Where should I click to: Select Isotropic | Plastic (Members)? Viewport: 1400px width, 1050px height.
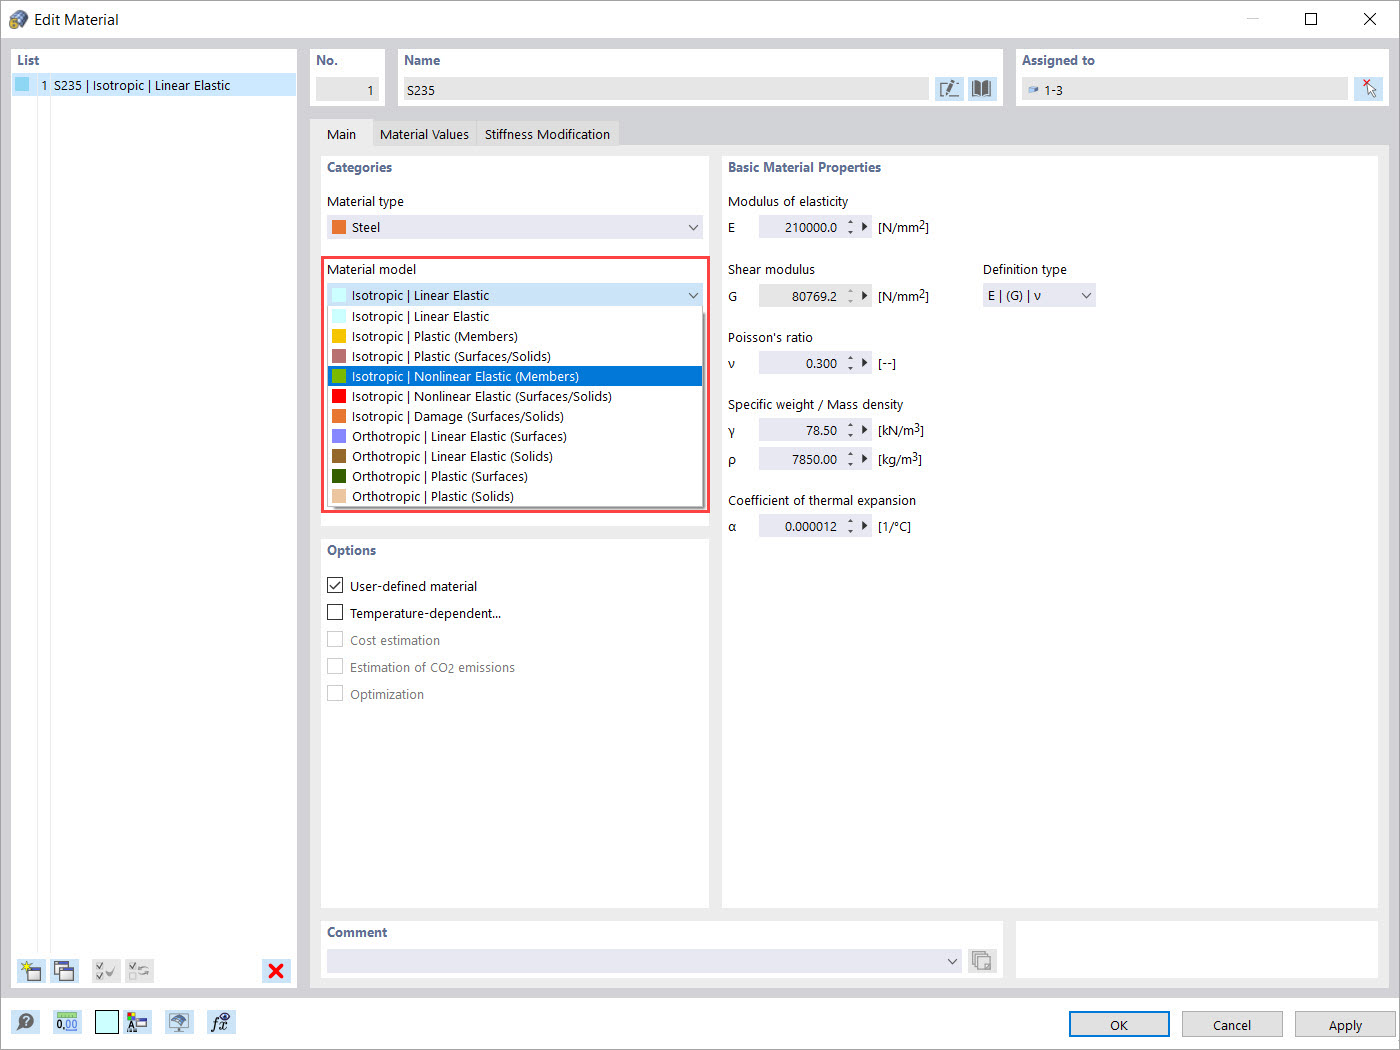[515, 336]
